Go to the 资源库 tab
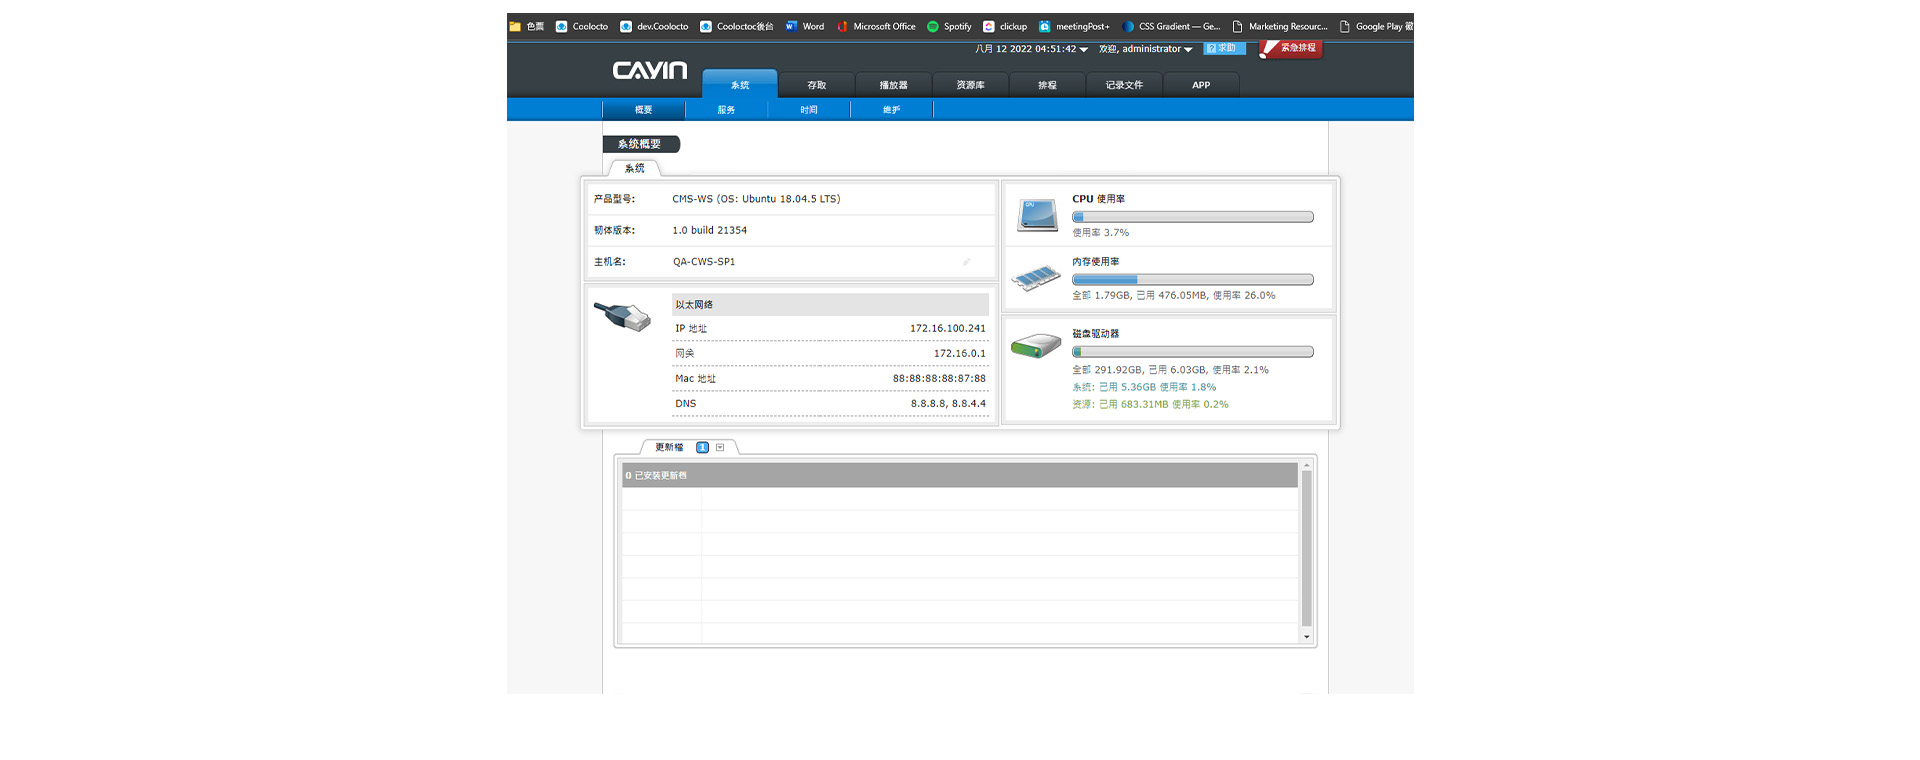Image resolution: width=1920 pixels, height=760 pixels. (x=970, y=85)
